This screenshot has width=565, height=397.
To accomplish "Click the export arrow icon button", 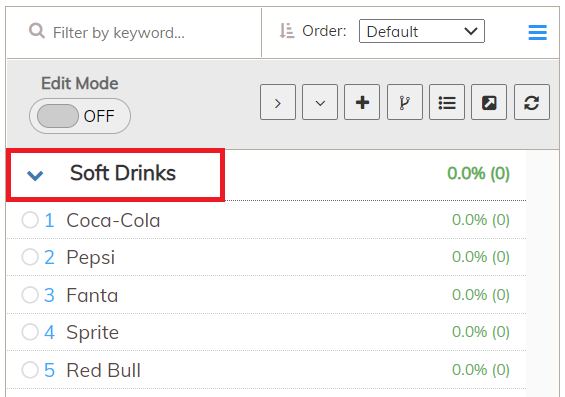I will [489, 102].
